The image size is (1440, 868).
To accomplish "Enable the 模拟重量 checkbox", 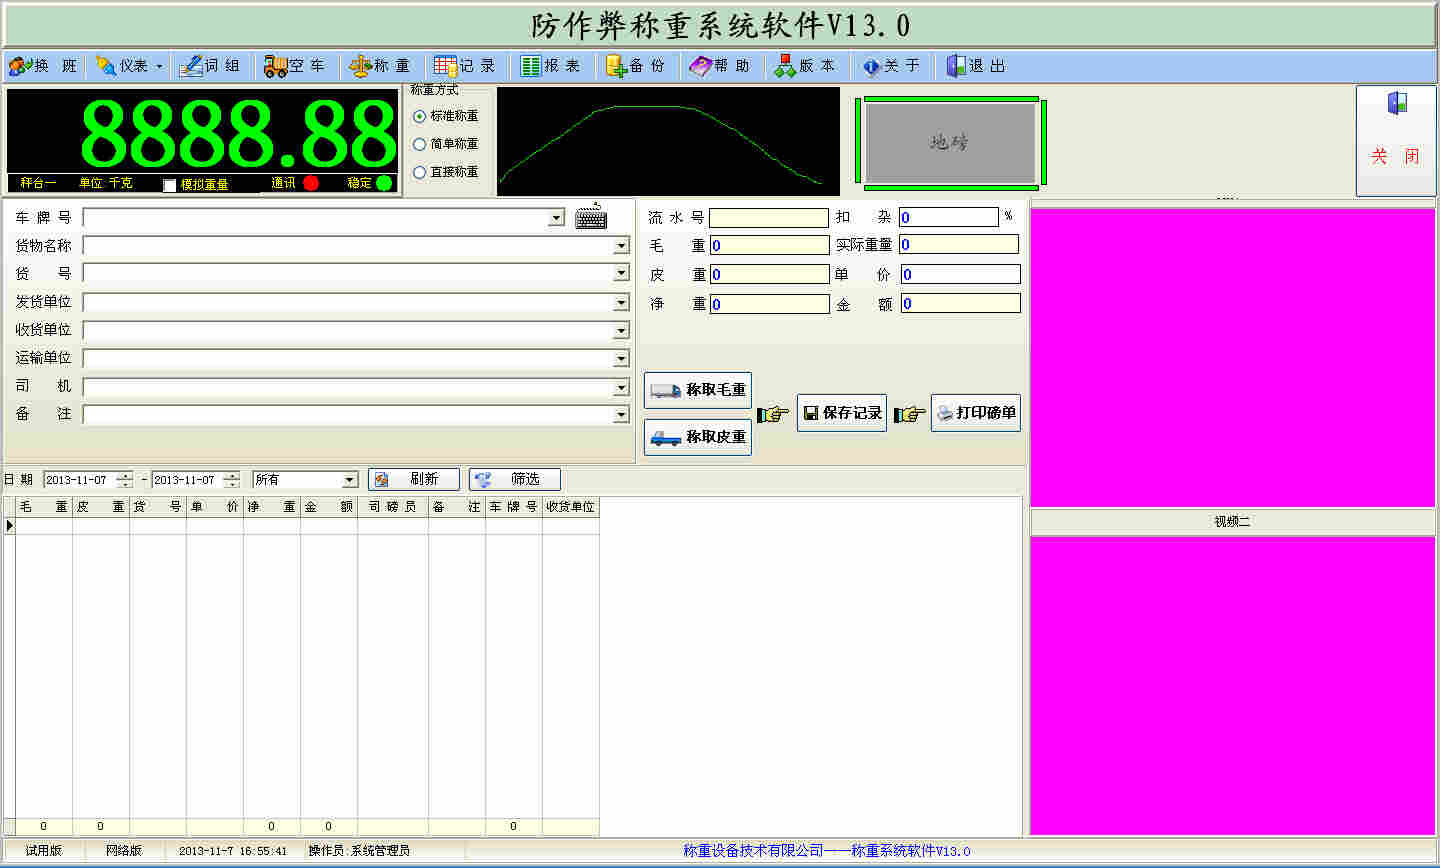I will [x=170, y=185].
